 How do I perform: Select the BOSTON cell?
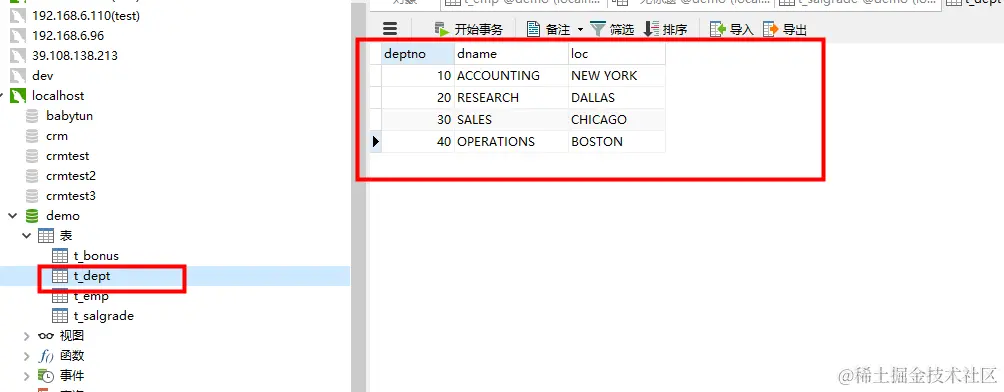[x=617, y=142]
